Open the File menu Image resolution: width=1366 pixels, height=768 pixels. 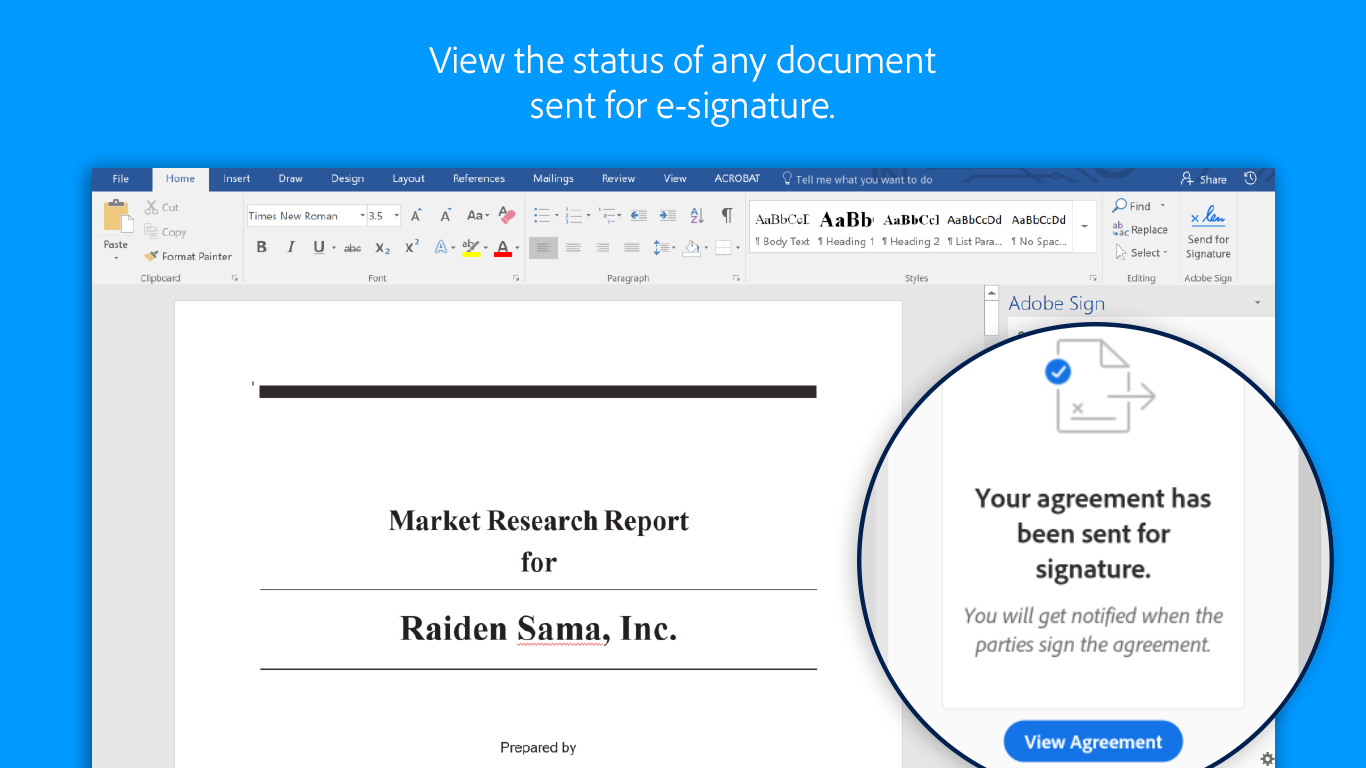pyautogui.click(x=121, y=179)
